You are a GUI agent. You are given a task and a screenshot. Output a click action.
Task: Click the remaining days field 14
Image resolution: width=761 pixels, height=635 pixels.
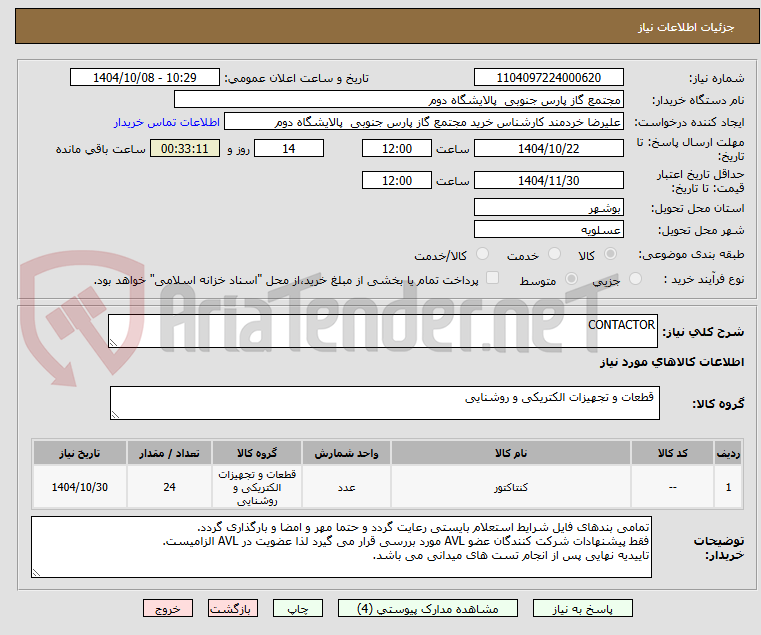[289, 149]
